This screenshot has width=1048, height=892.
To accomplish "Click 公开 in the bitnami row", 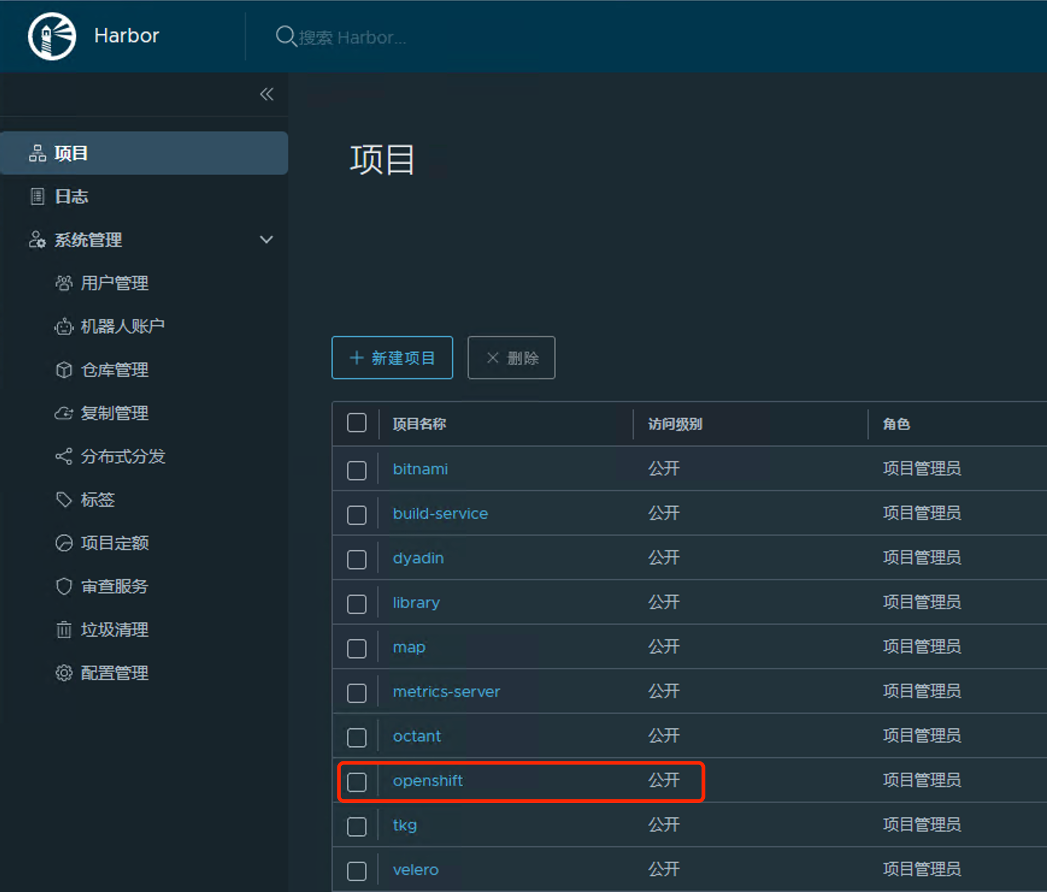I will pyautogui.click(x=664, y=468).
